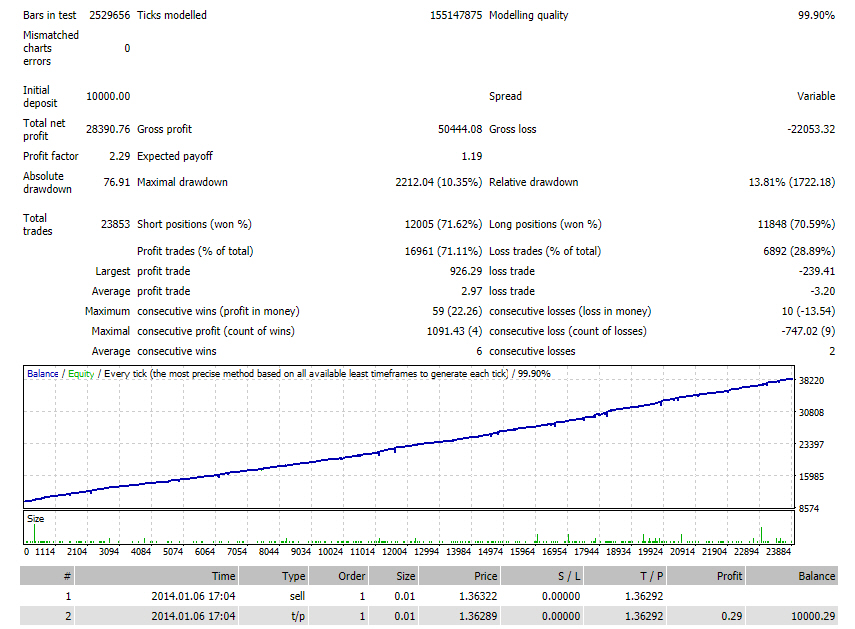Click the Profit factor value 2.29

[x=119, y=156]
